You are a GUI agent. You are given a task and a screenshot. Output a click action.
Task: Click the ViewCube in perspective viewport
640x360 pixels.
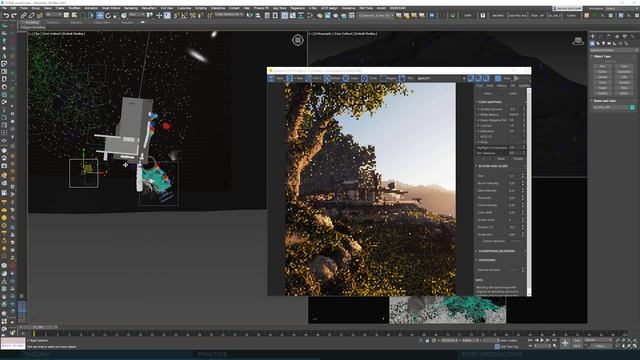[578, 41]
